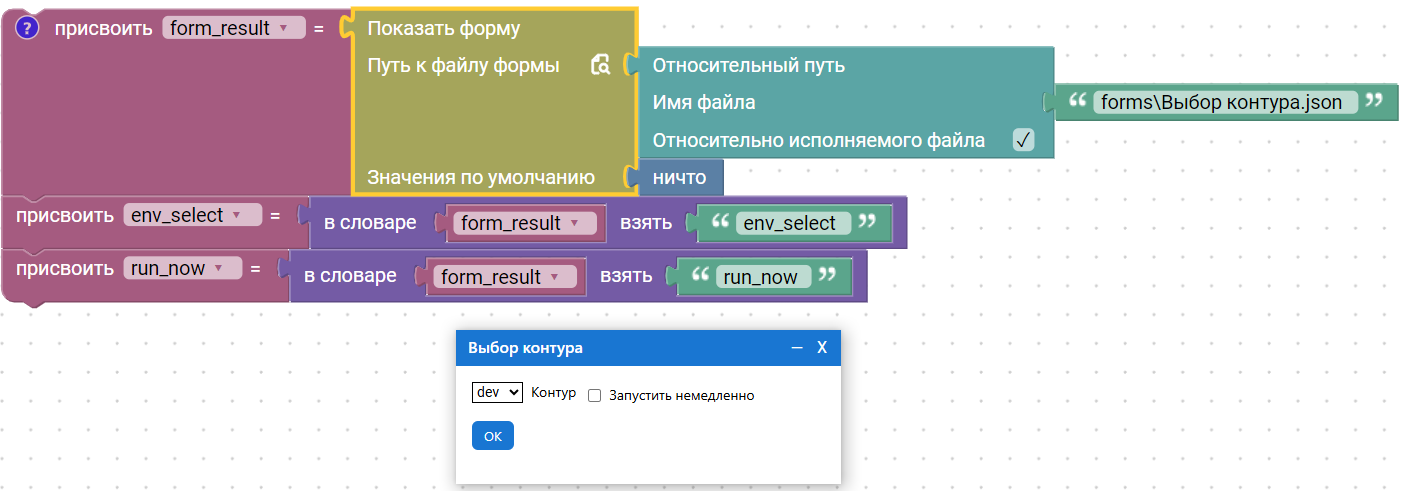Viewport: 1406px width, 491px height.
Task: Click the quoted "run_now" string value
Action: click(759, 277)
